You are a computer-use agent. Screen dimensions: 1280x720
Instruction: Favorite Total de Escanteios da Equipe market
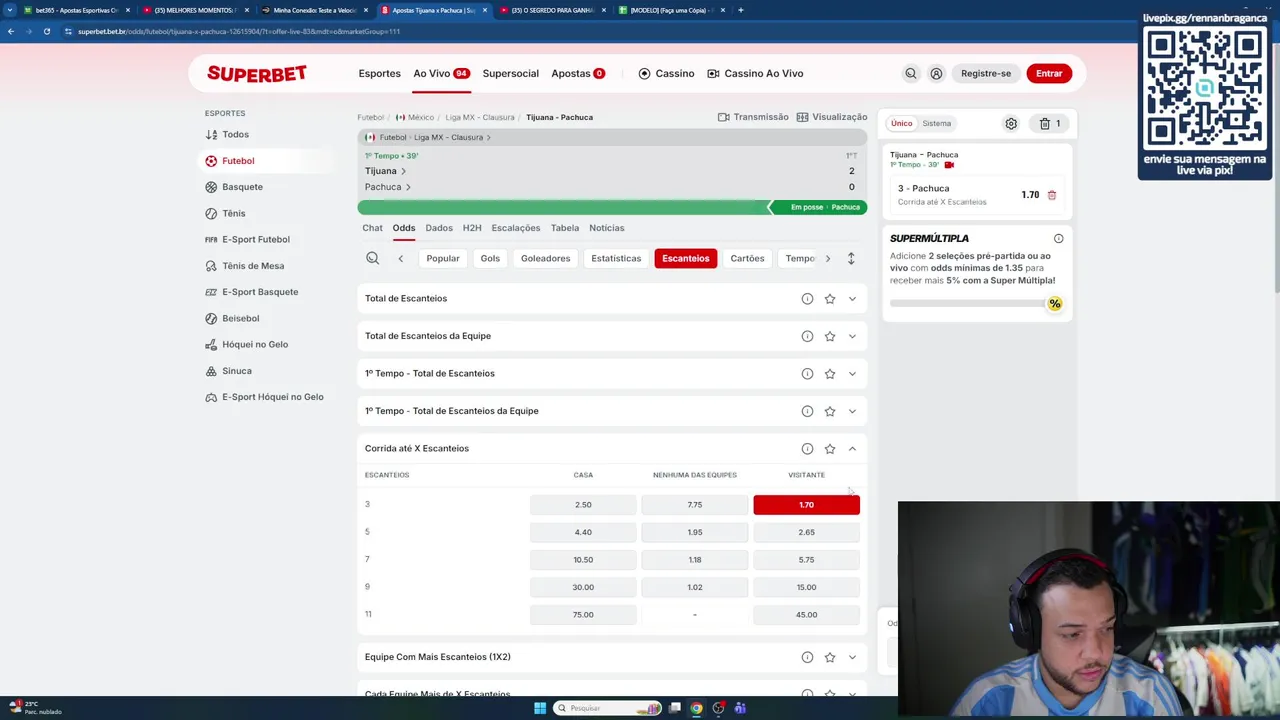pos(830,336)
